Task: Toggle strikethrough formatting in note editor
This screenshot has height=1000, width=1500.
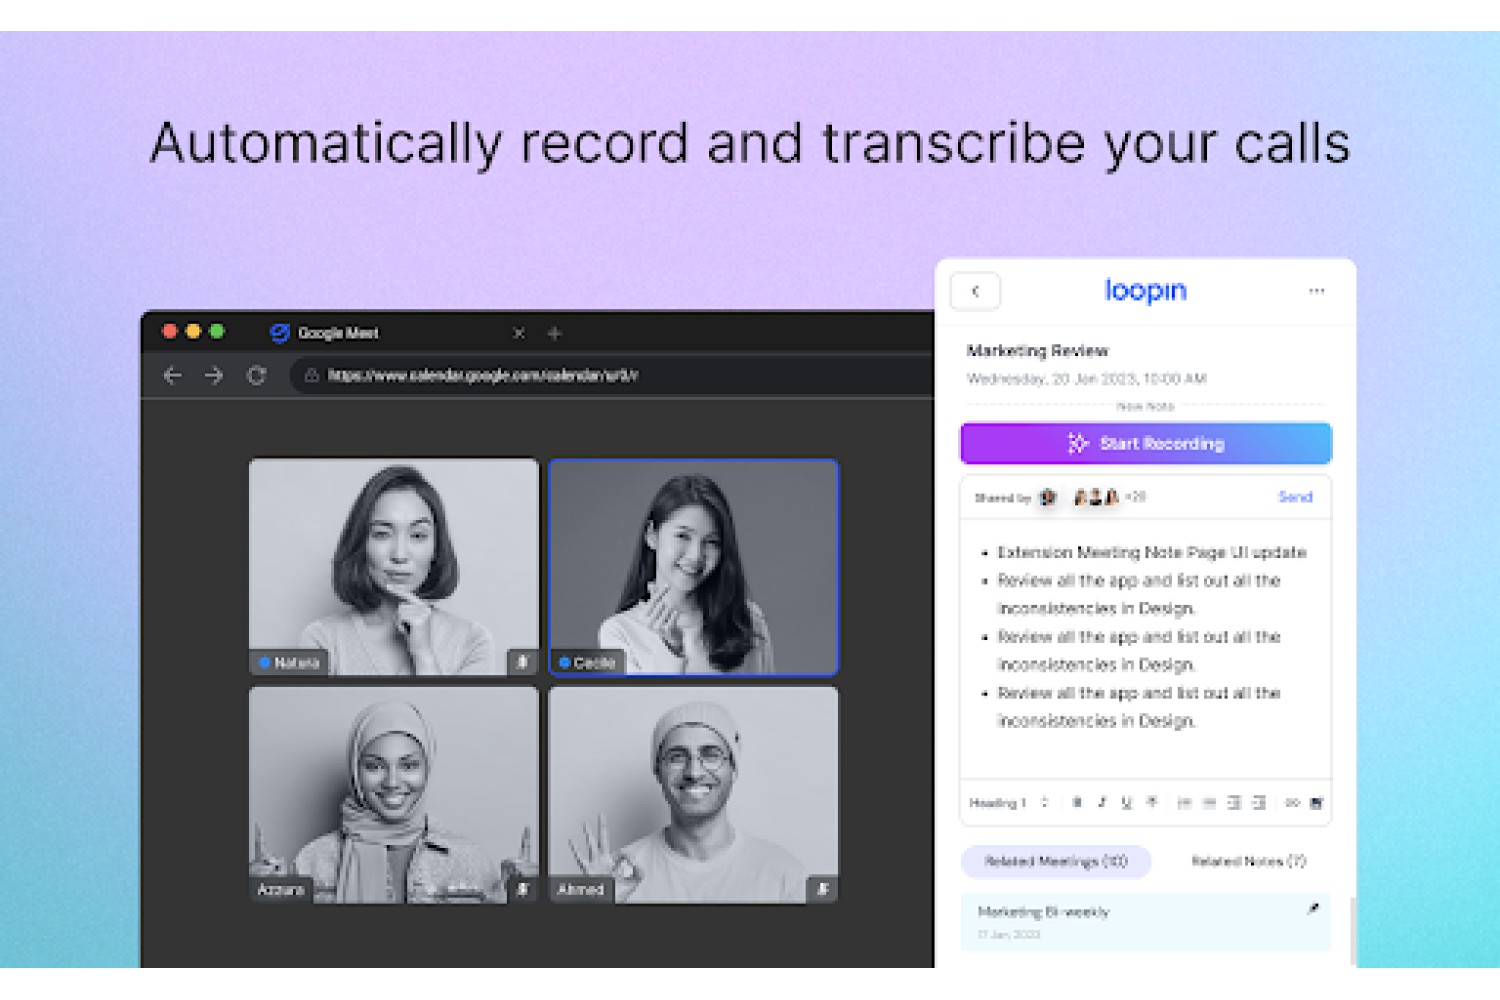Action: coord(1152,803)
